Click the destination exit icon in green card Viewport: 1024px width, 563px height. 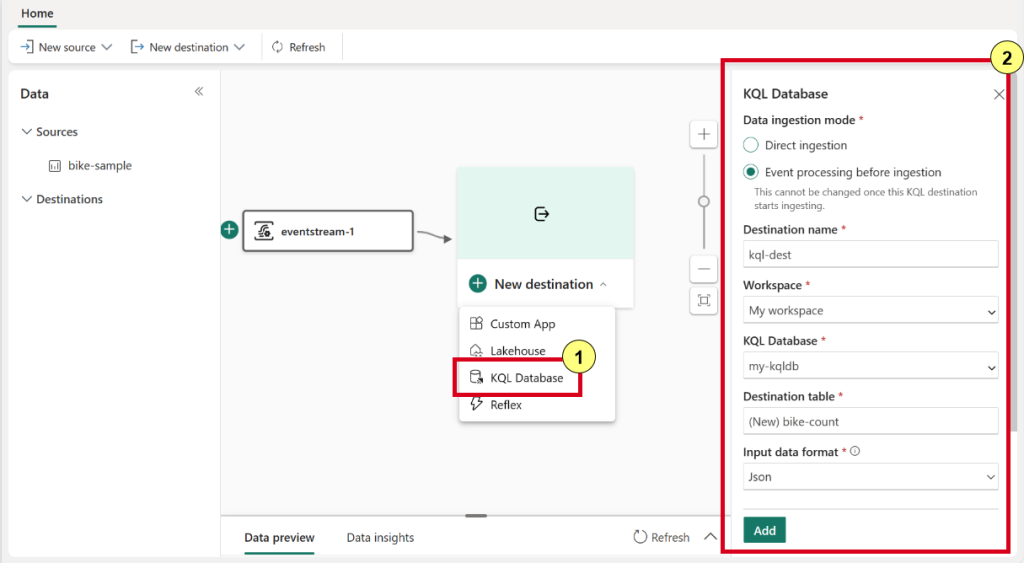(x=541, y=214)
